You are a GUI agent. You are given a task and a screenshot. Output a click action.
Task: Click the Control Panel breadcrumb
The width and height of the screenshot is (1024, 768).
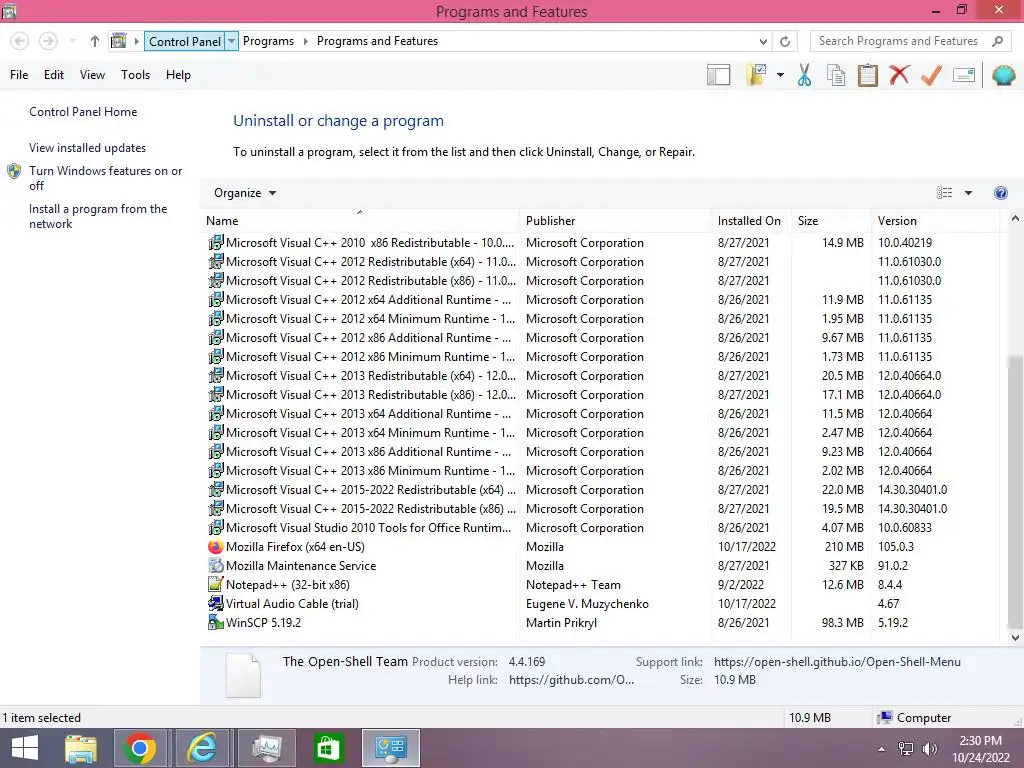(185, 41)
